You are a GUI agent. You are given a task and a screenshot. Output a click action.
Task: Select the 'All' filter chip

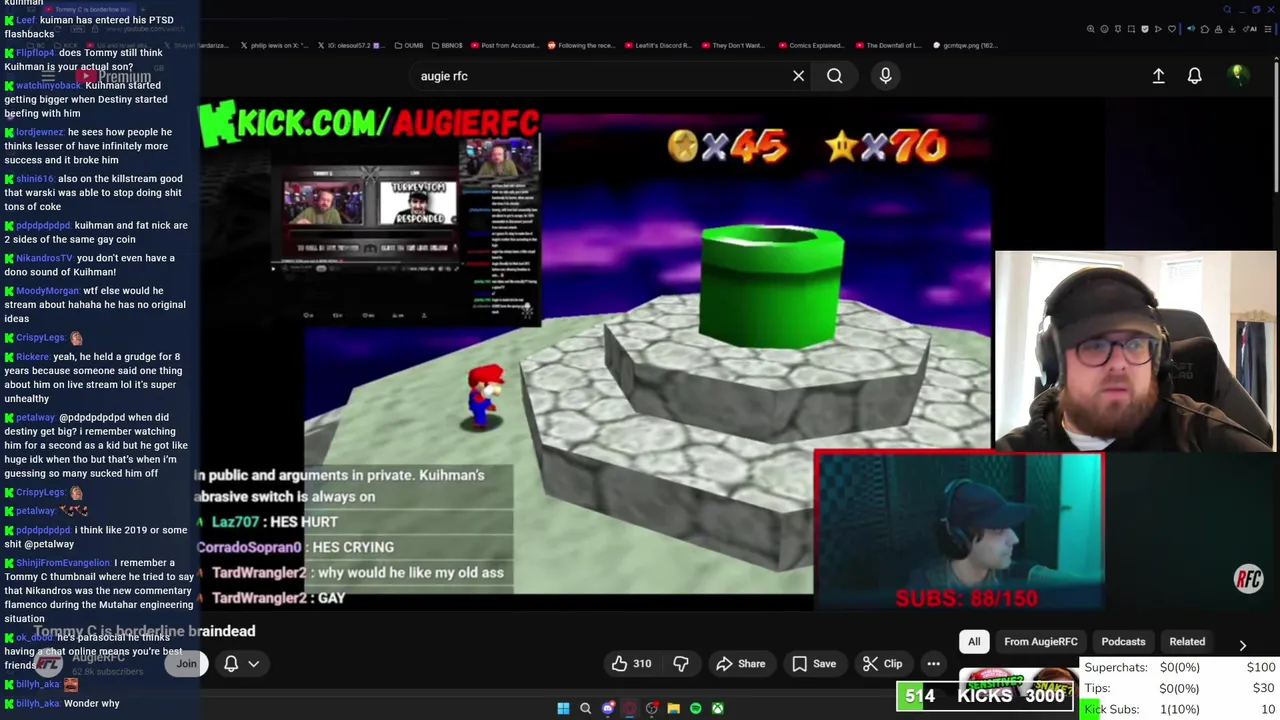(974, 642)
